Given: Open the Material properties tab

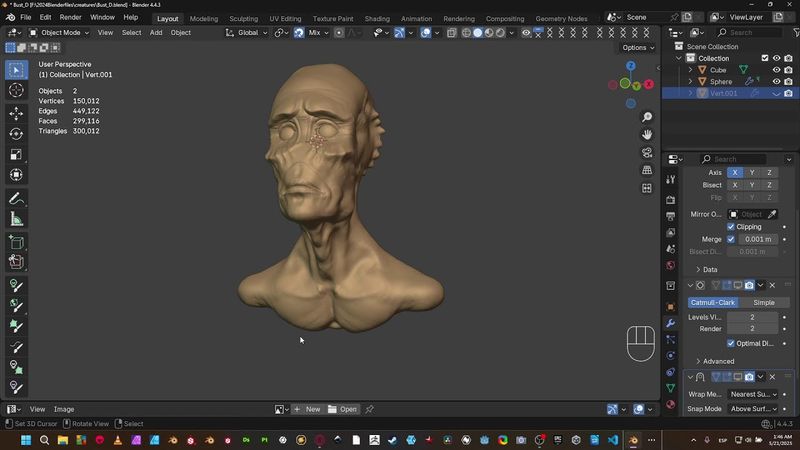Looking at the screenshot, I should (x=670, y=405).
